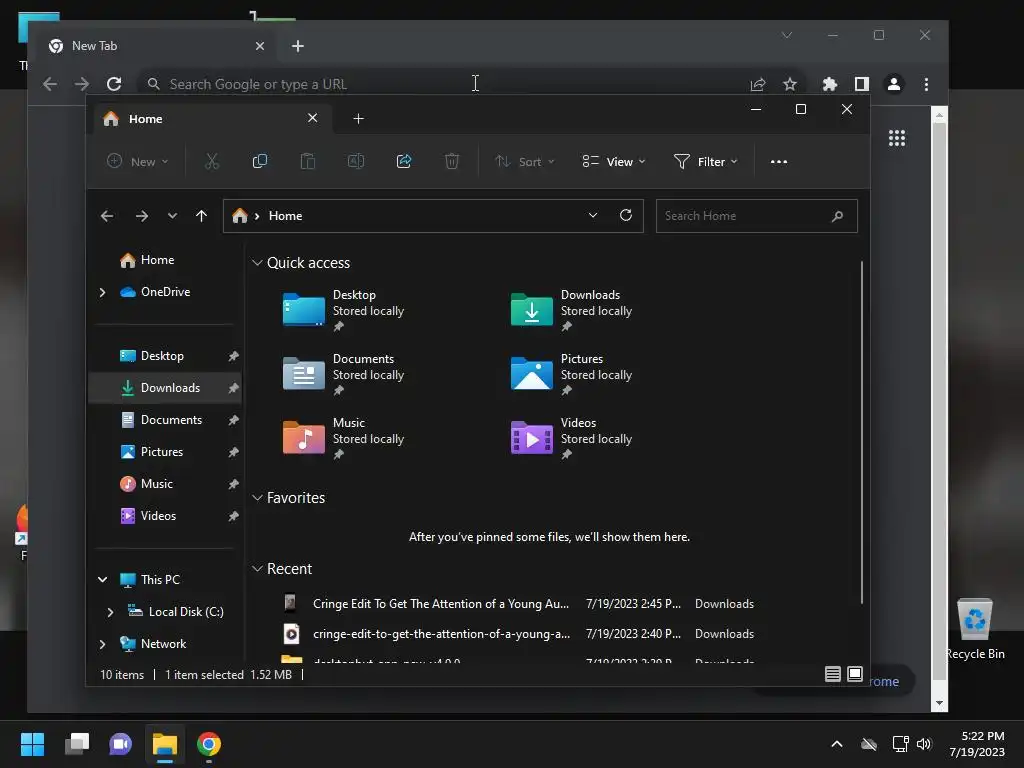Open Chrome three-dot menu
Screen dimensions: 1024x768
[x=926, y=84]
